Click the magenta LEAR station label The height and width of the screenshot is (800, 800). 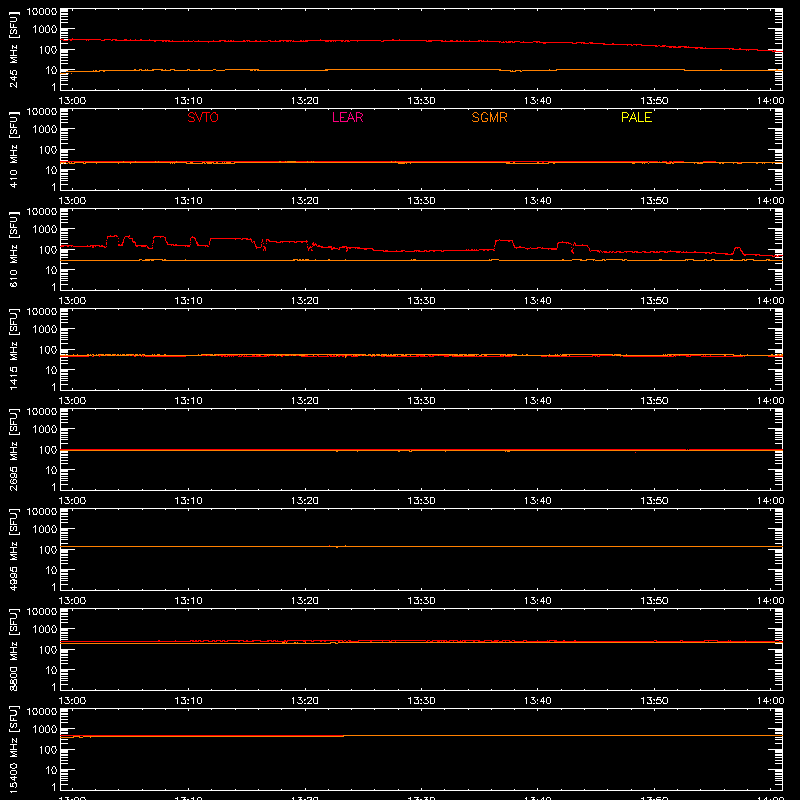[x=347, y=117]
